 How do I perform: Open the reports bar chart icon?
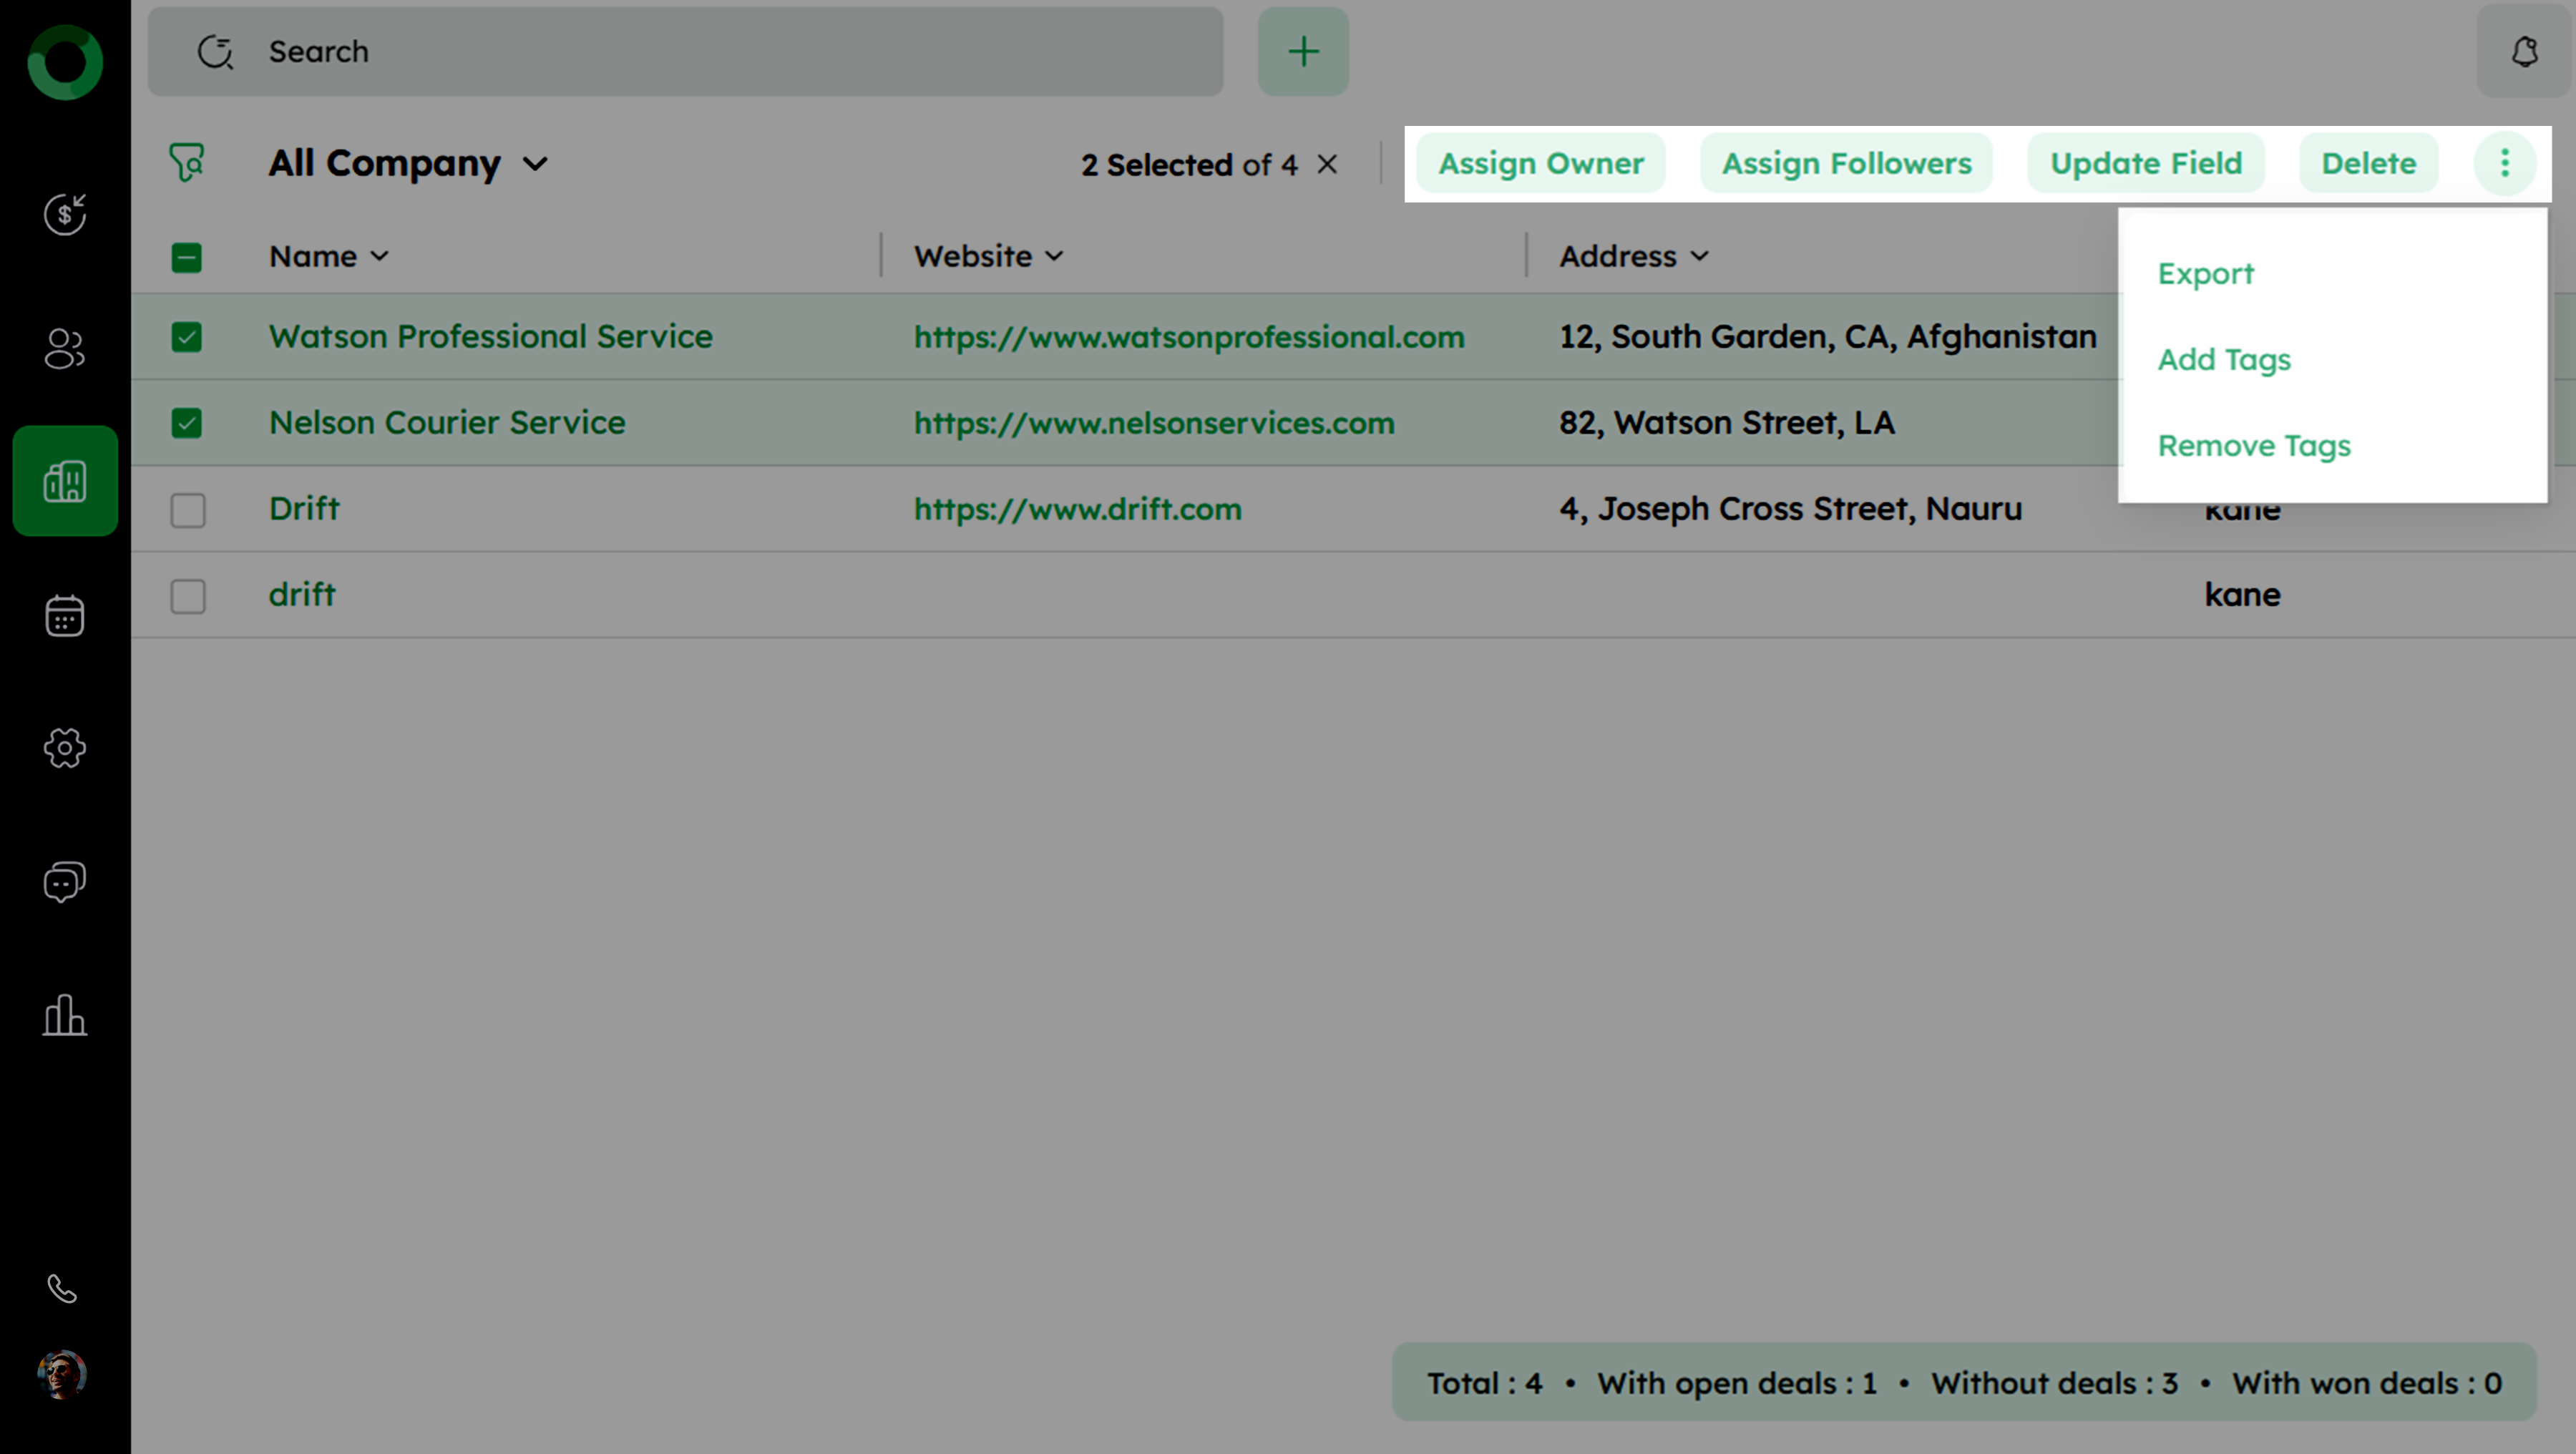(65, 1015)
